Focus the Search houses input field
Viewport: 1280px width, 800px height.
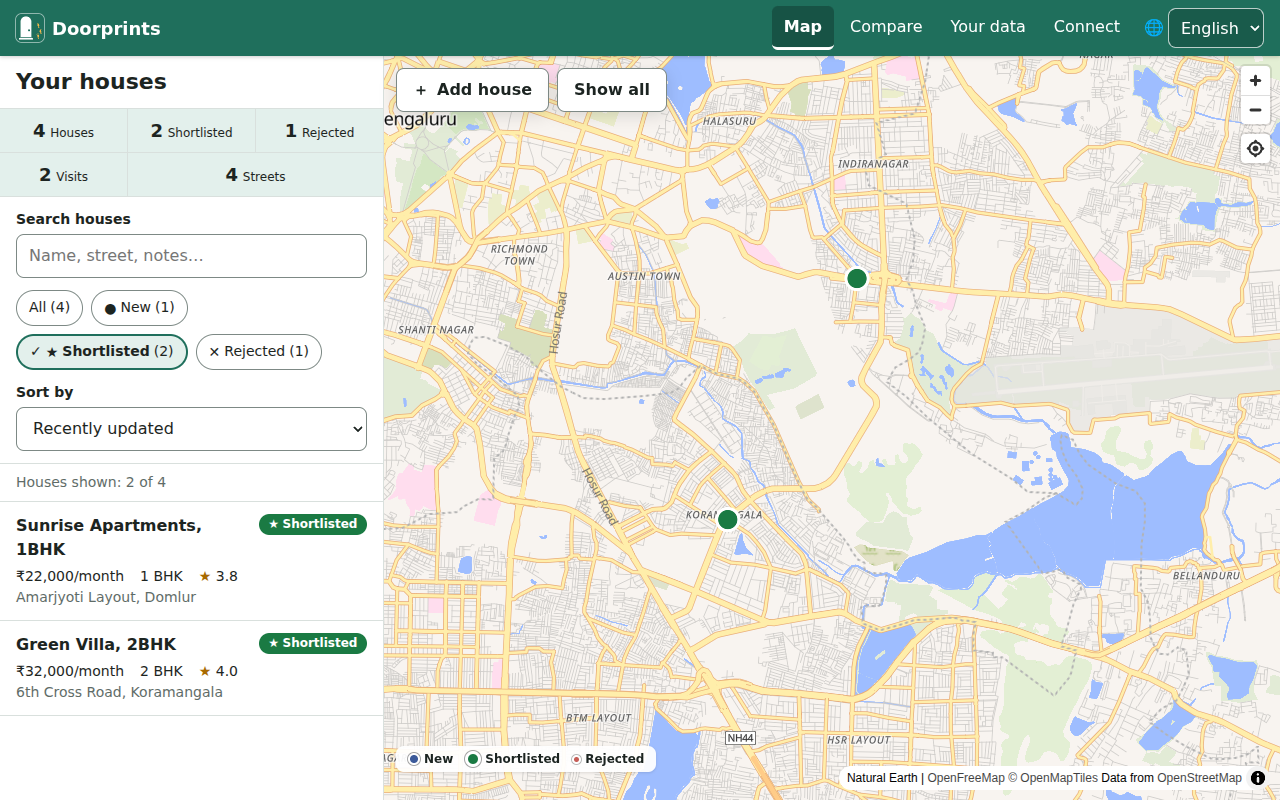tap(191, 256)
